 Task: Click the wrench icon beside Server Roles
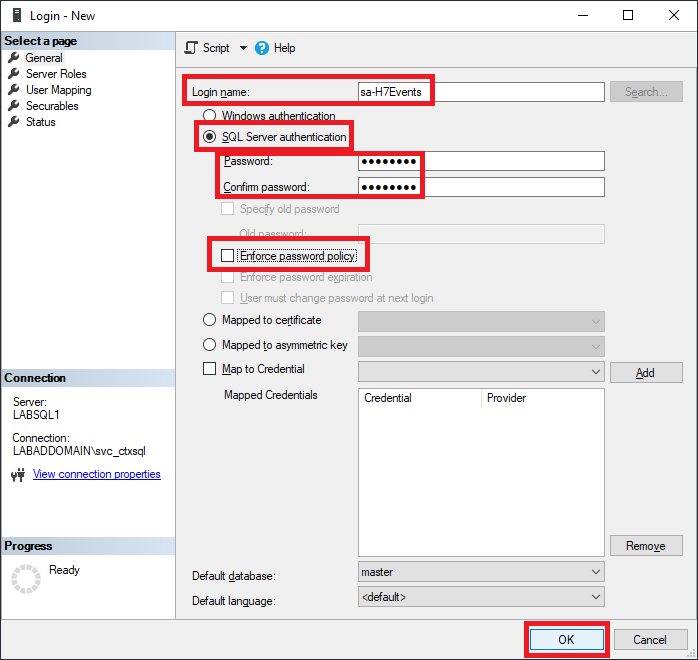(14, 74)
